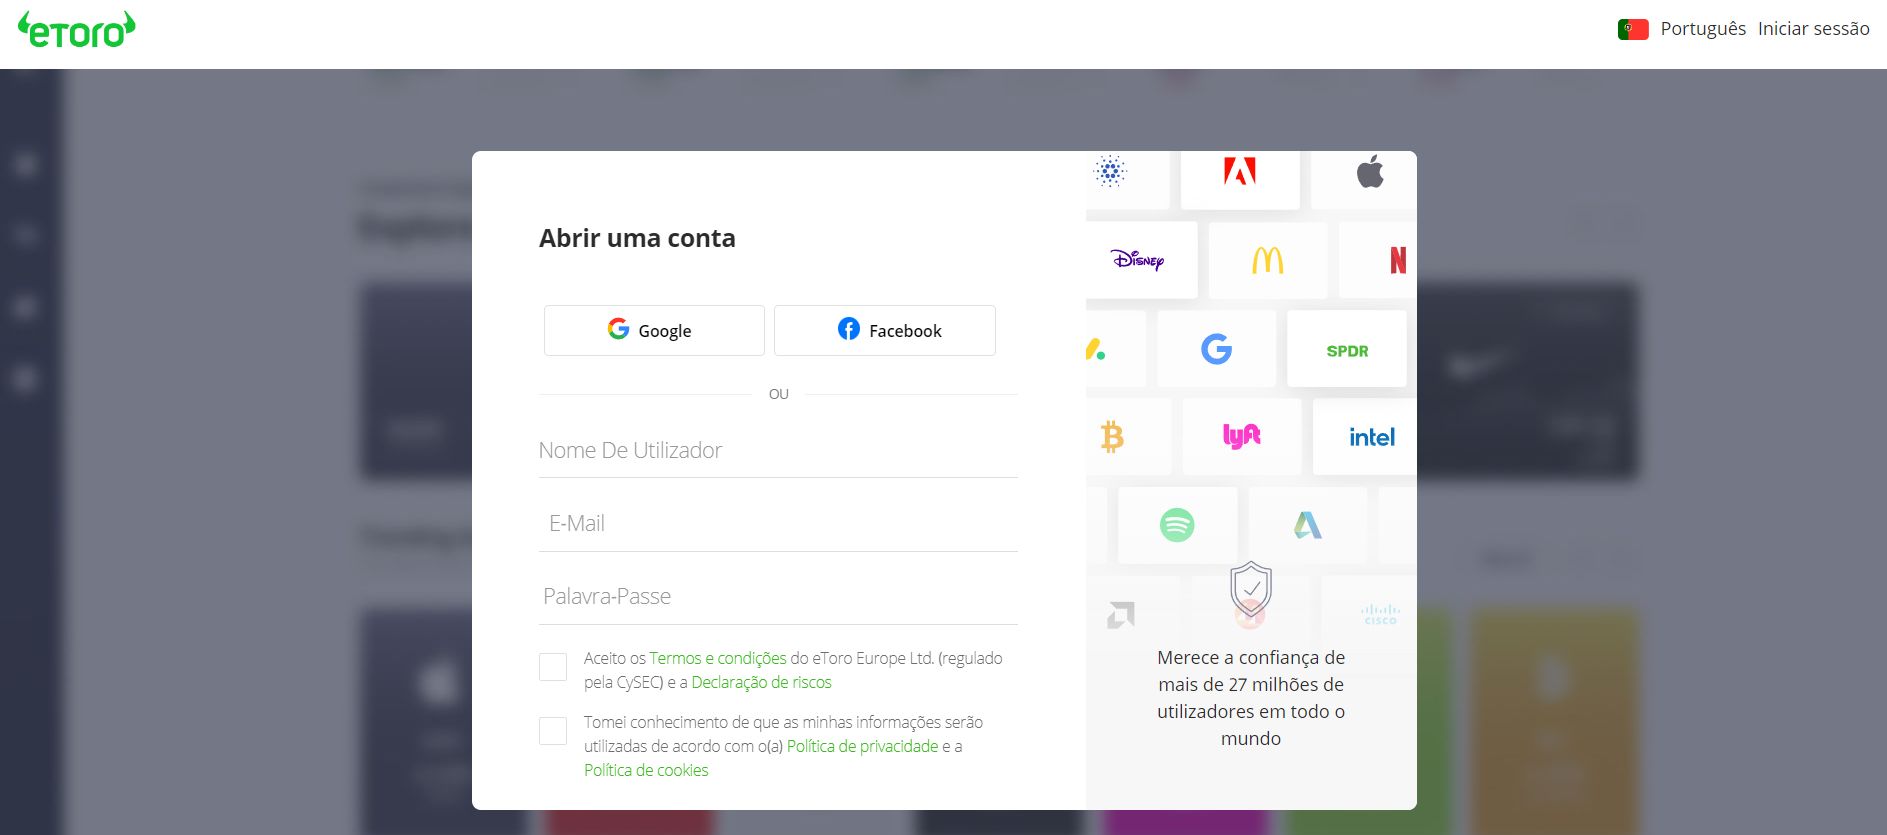Accept Termos e condições checkbox
This screenshot has height=835, width=1887.
[553, 667]
